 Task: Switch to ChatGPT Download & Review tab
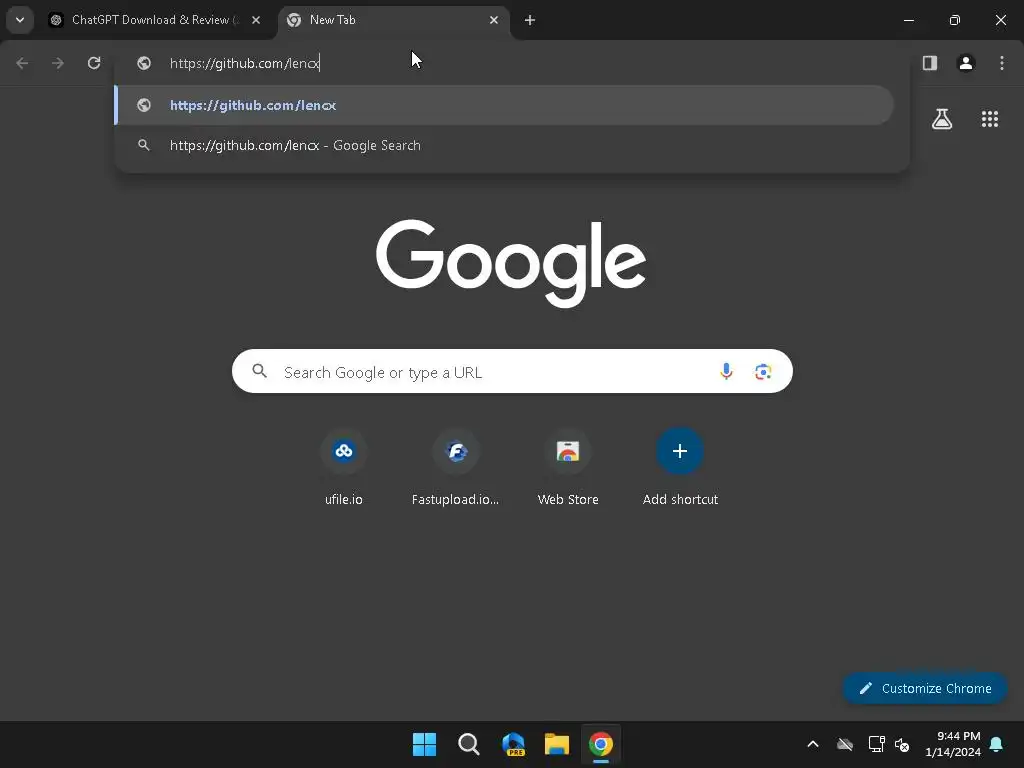coord(155,20)
